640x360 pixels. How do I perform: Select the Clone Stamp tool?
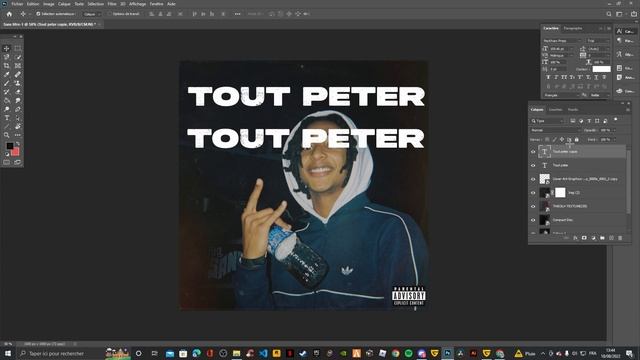click(18, 83)
